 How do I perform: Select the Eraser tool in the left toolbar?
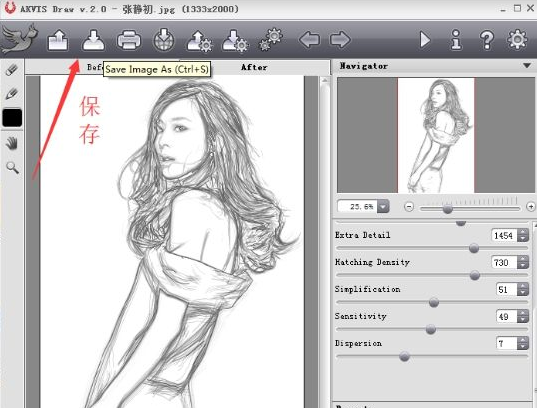[x=12, y=70]
